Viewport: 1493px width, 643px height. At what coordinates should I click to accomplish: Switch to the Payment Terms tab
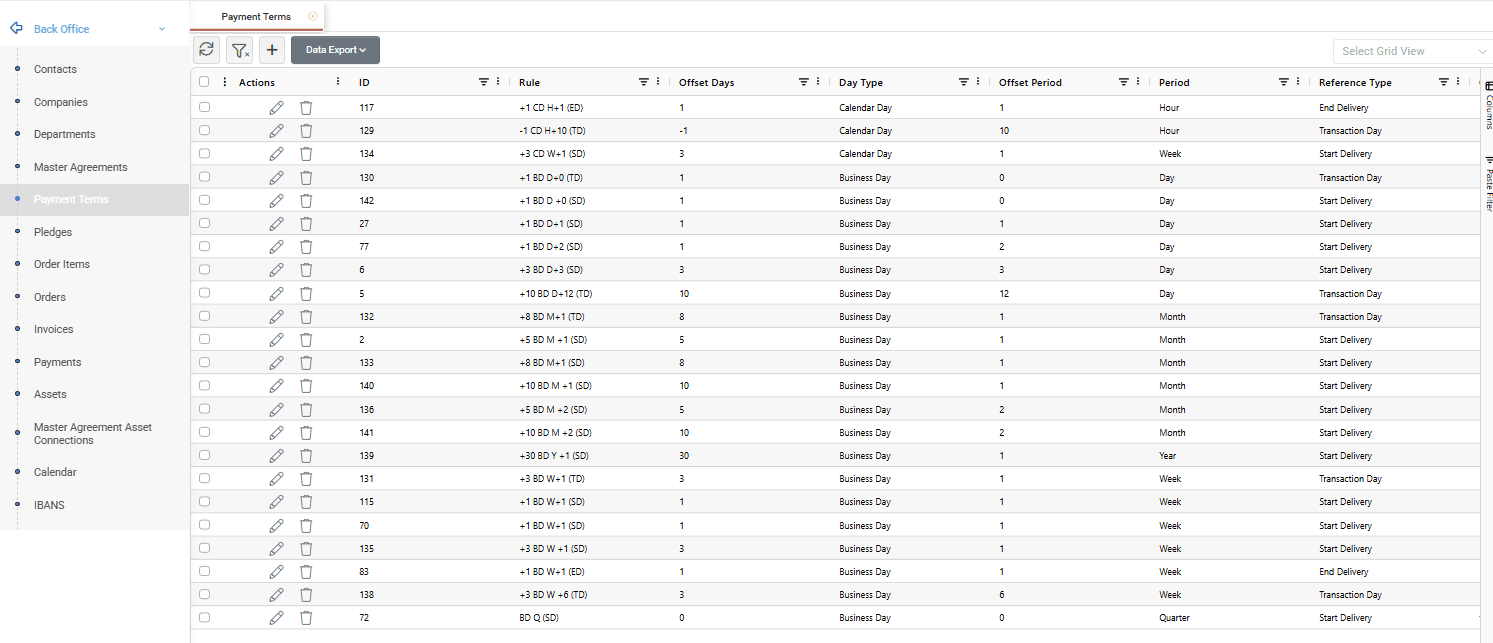(256, 17)
